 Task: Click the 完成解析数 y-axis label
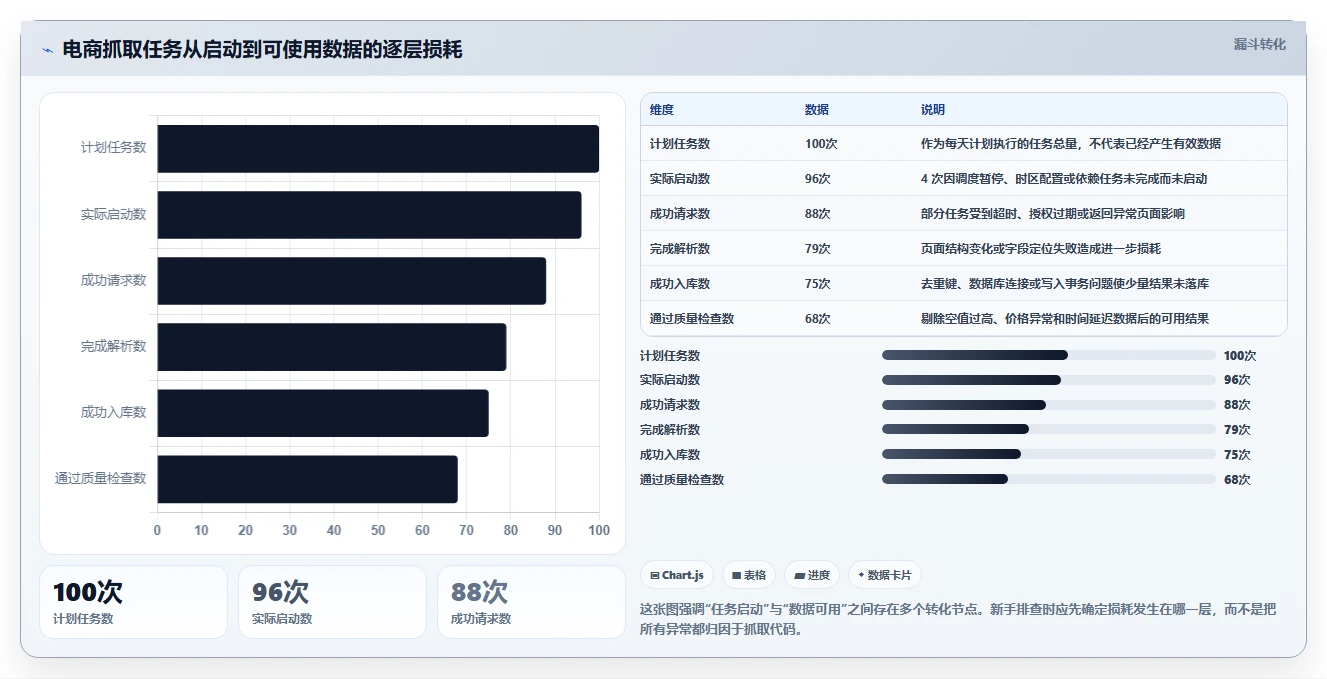tap(114, 346)
